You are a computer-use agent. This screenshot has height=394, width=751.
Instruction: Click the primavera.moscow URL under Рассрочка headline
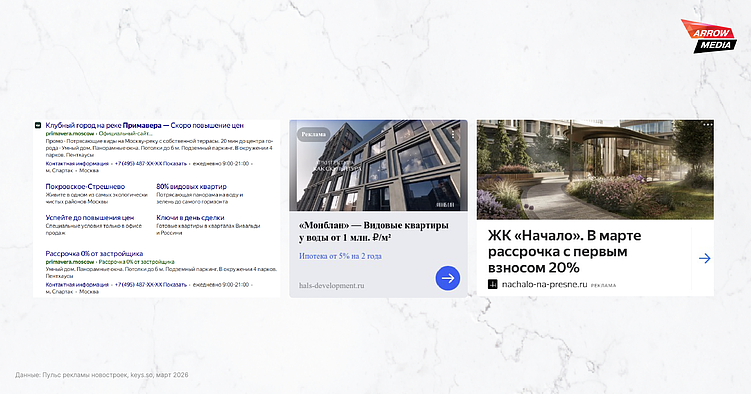(x=70, y=262)
